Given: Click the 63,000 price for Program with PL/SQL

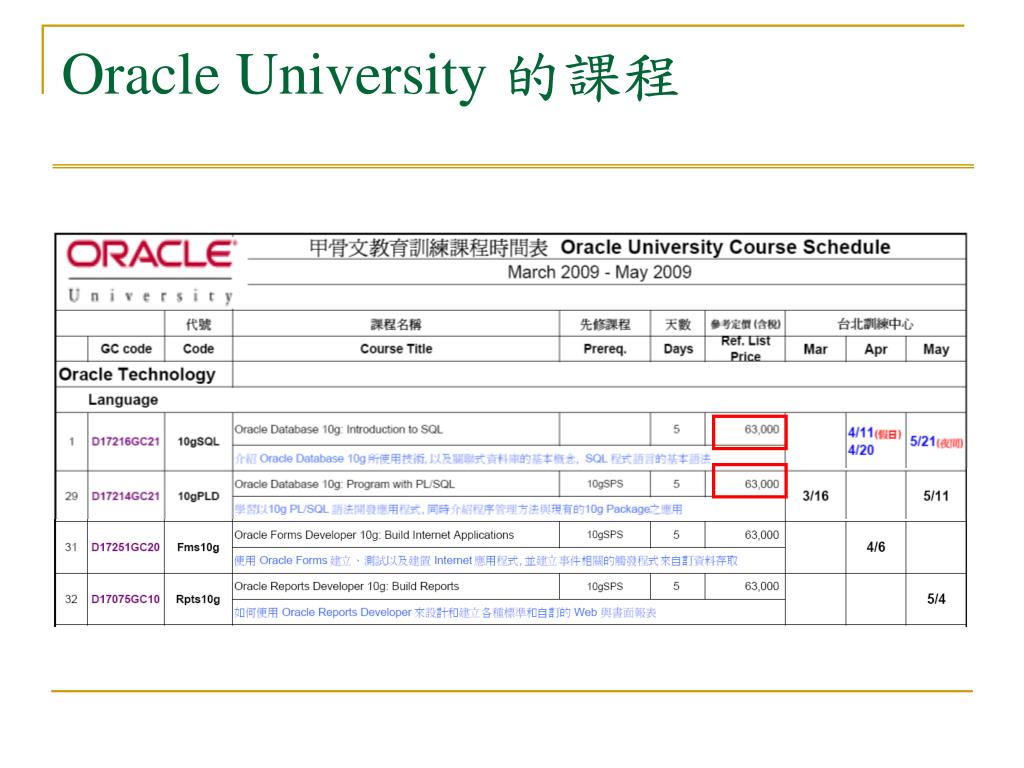Looking at the screenshot, I should 761,484.
